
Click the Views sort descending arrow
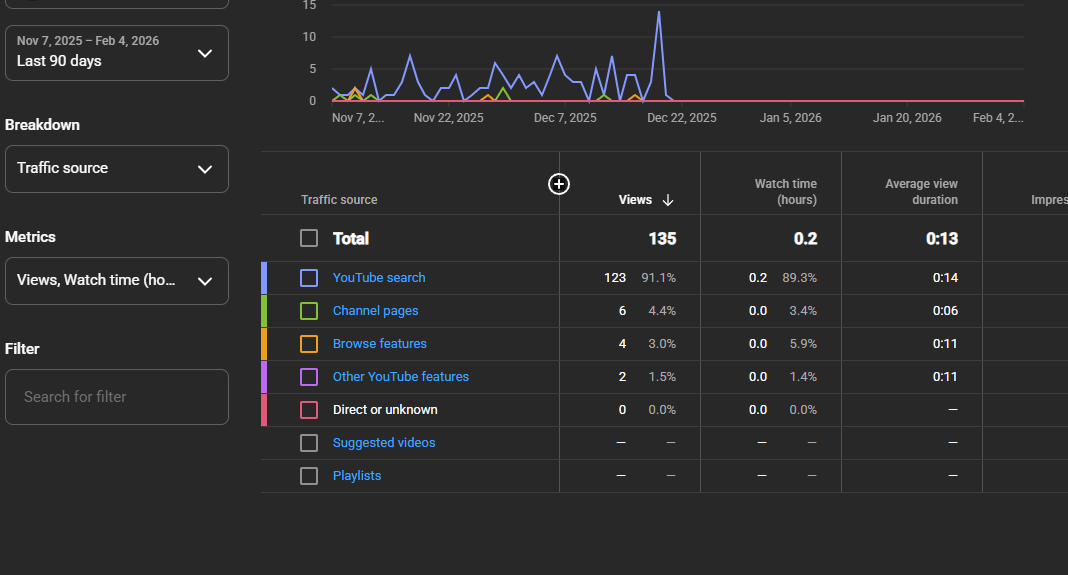coord(668,200)
